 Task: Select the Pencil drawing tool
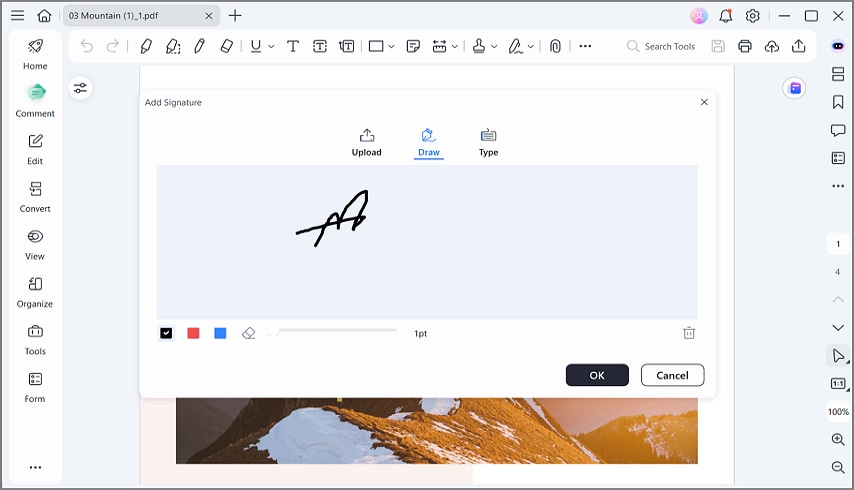click(199, 46)
